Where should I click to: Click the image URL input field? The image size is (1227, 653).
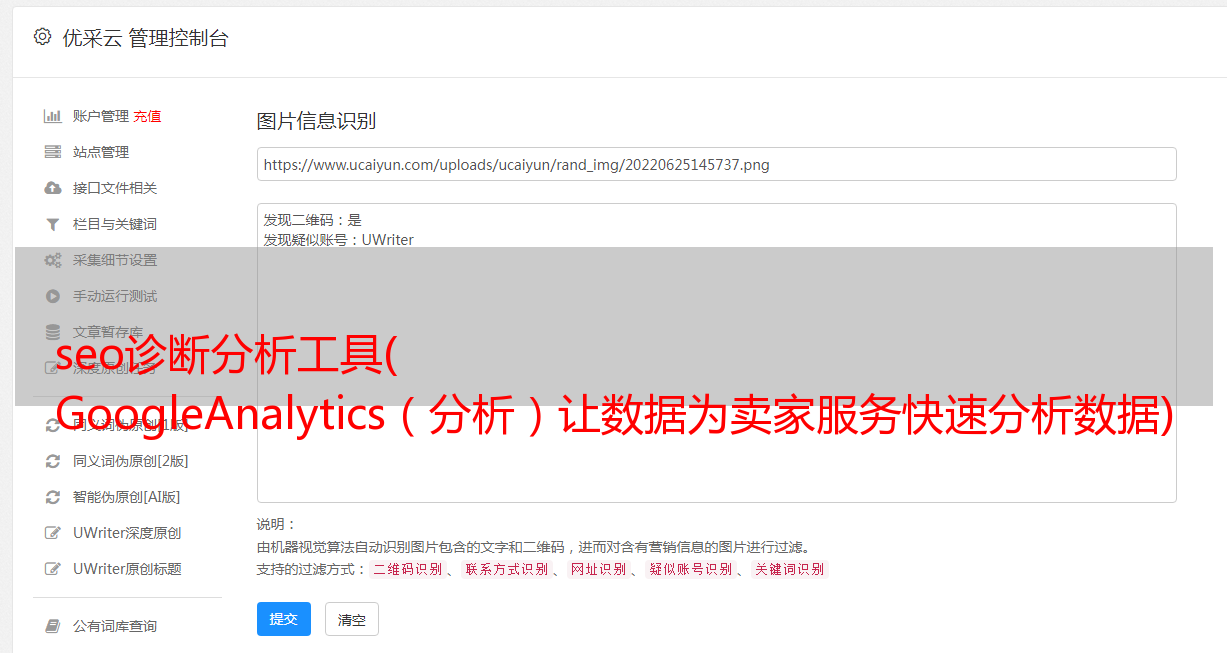(x=716, y=164)
